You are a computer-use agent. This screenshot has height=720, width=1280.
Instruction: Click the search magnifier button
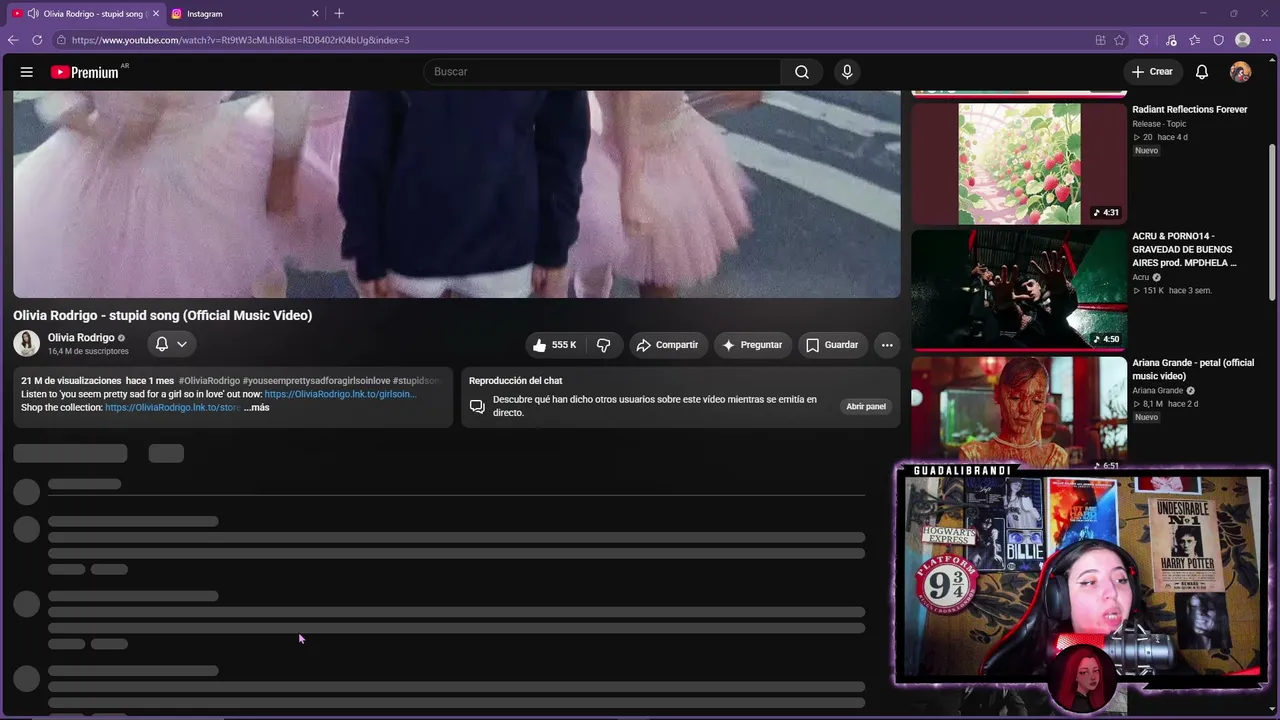coord(802,72)
